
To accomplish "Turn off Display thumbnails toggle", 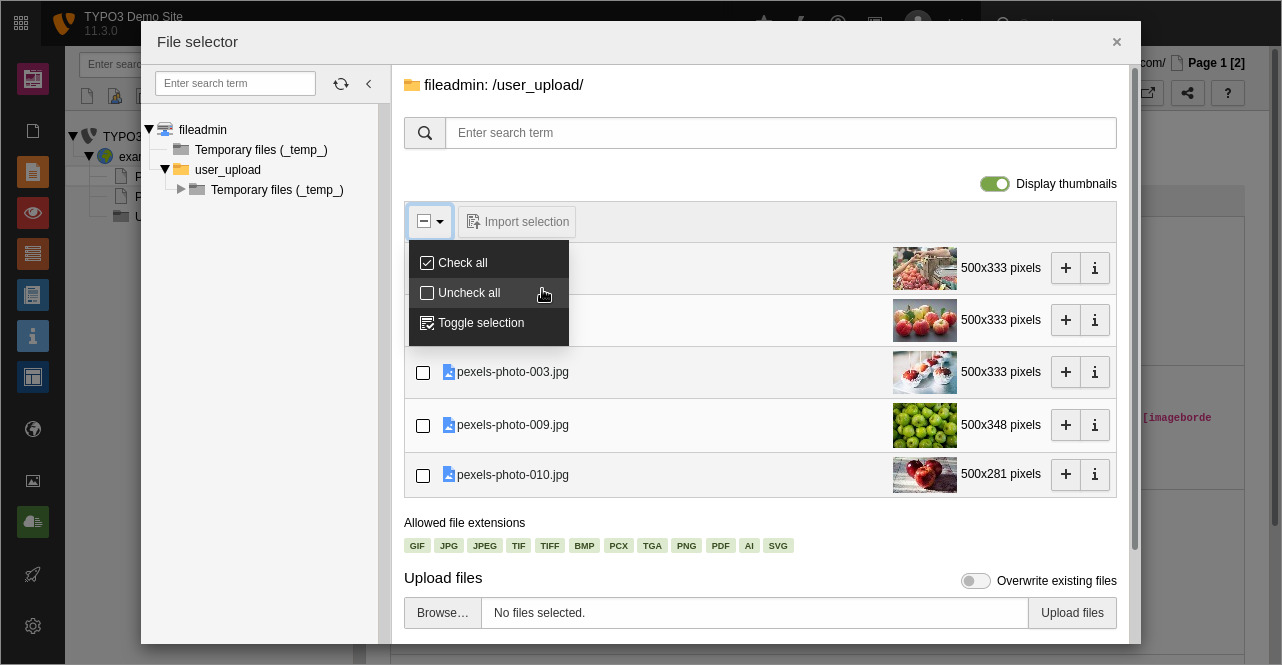I will pyautogui.click(x=994, y=184).
